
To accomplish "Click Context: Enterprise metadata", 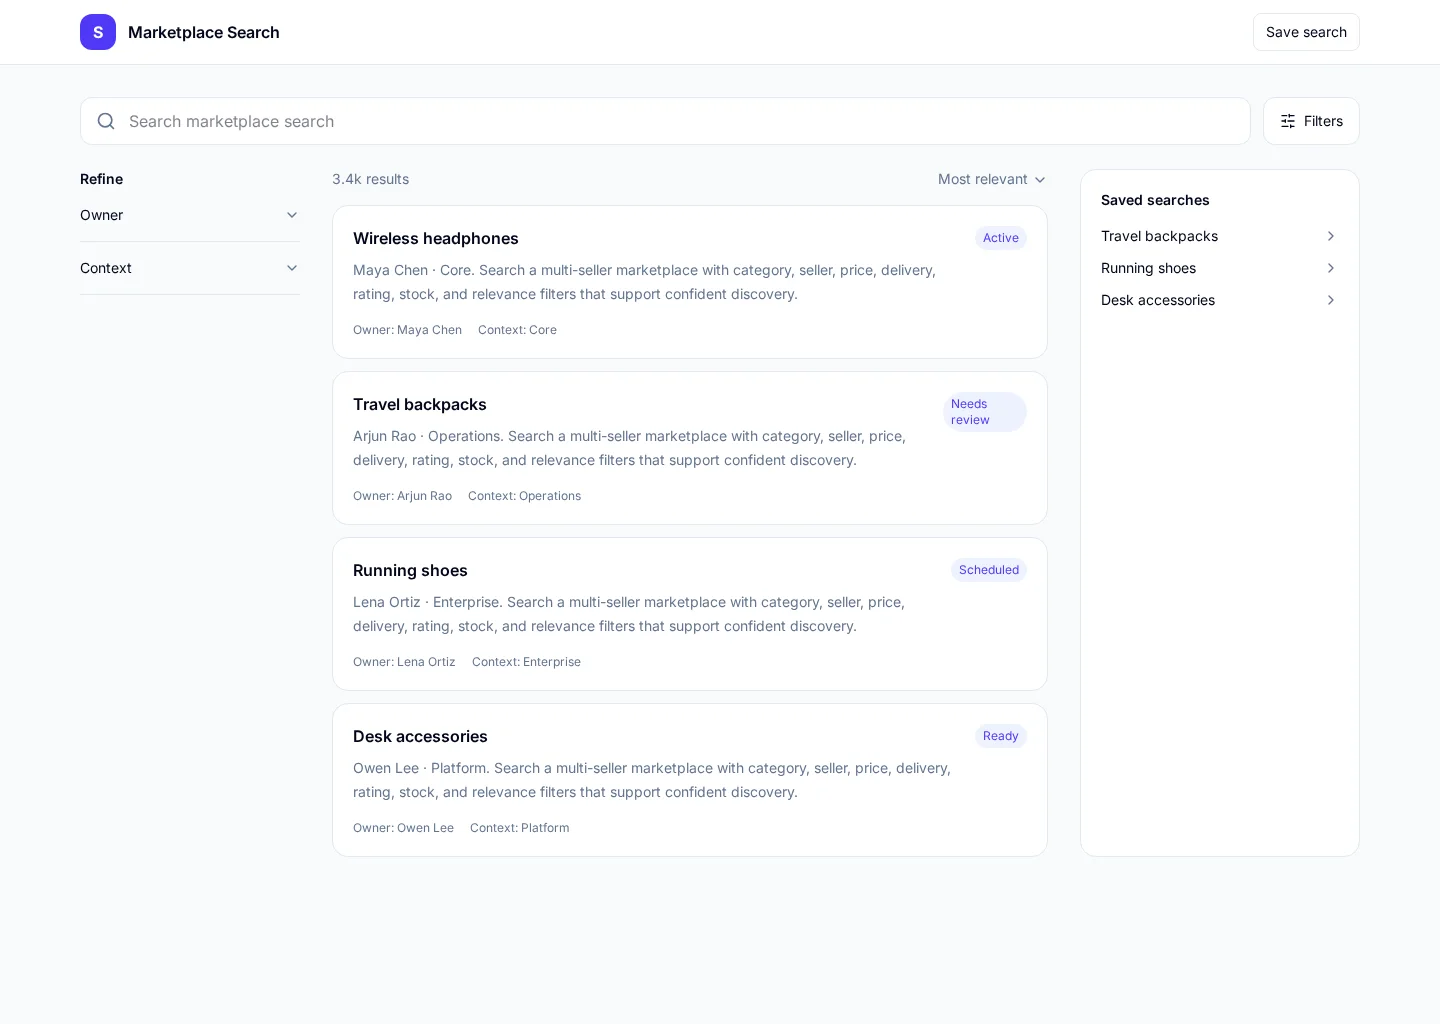I will (x=526, y=662).
